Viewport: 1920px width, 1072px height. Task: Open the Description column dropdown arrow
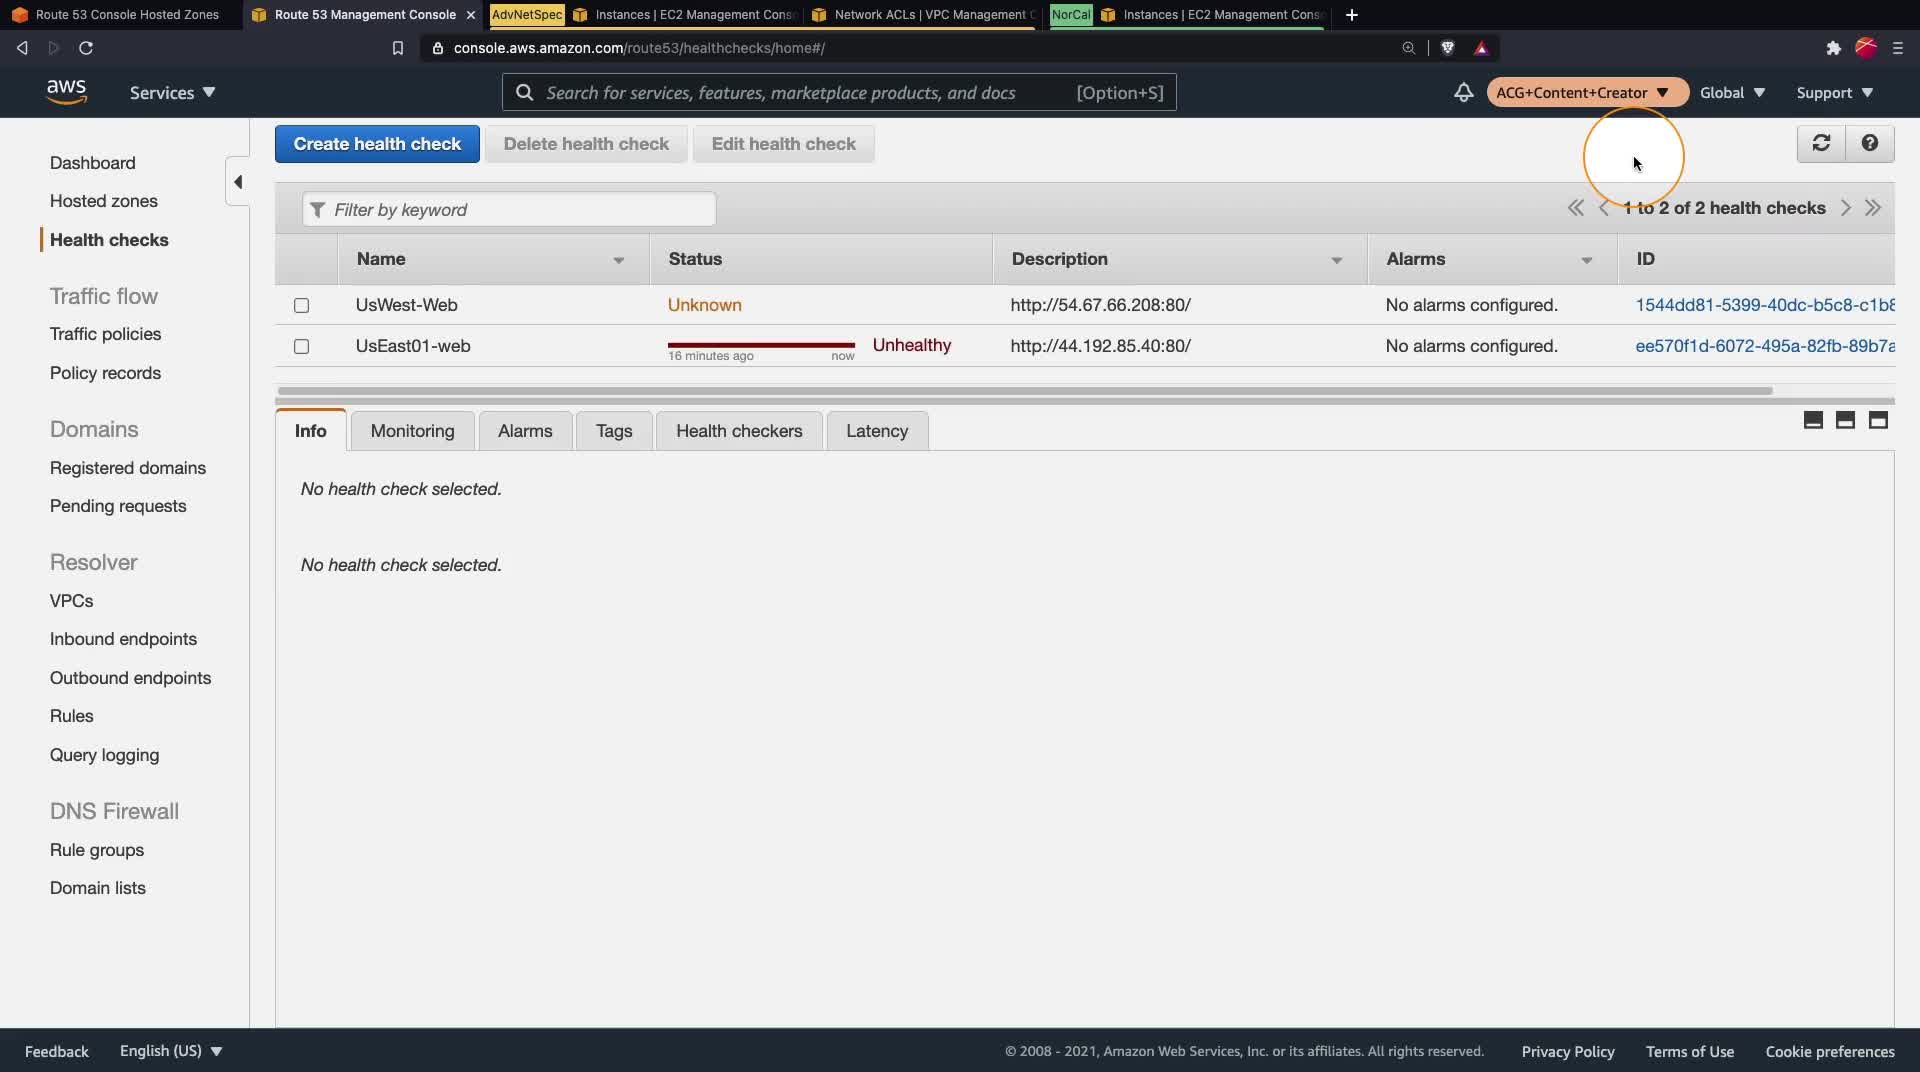[x=1336, y=260]
